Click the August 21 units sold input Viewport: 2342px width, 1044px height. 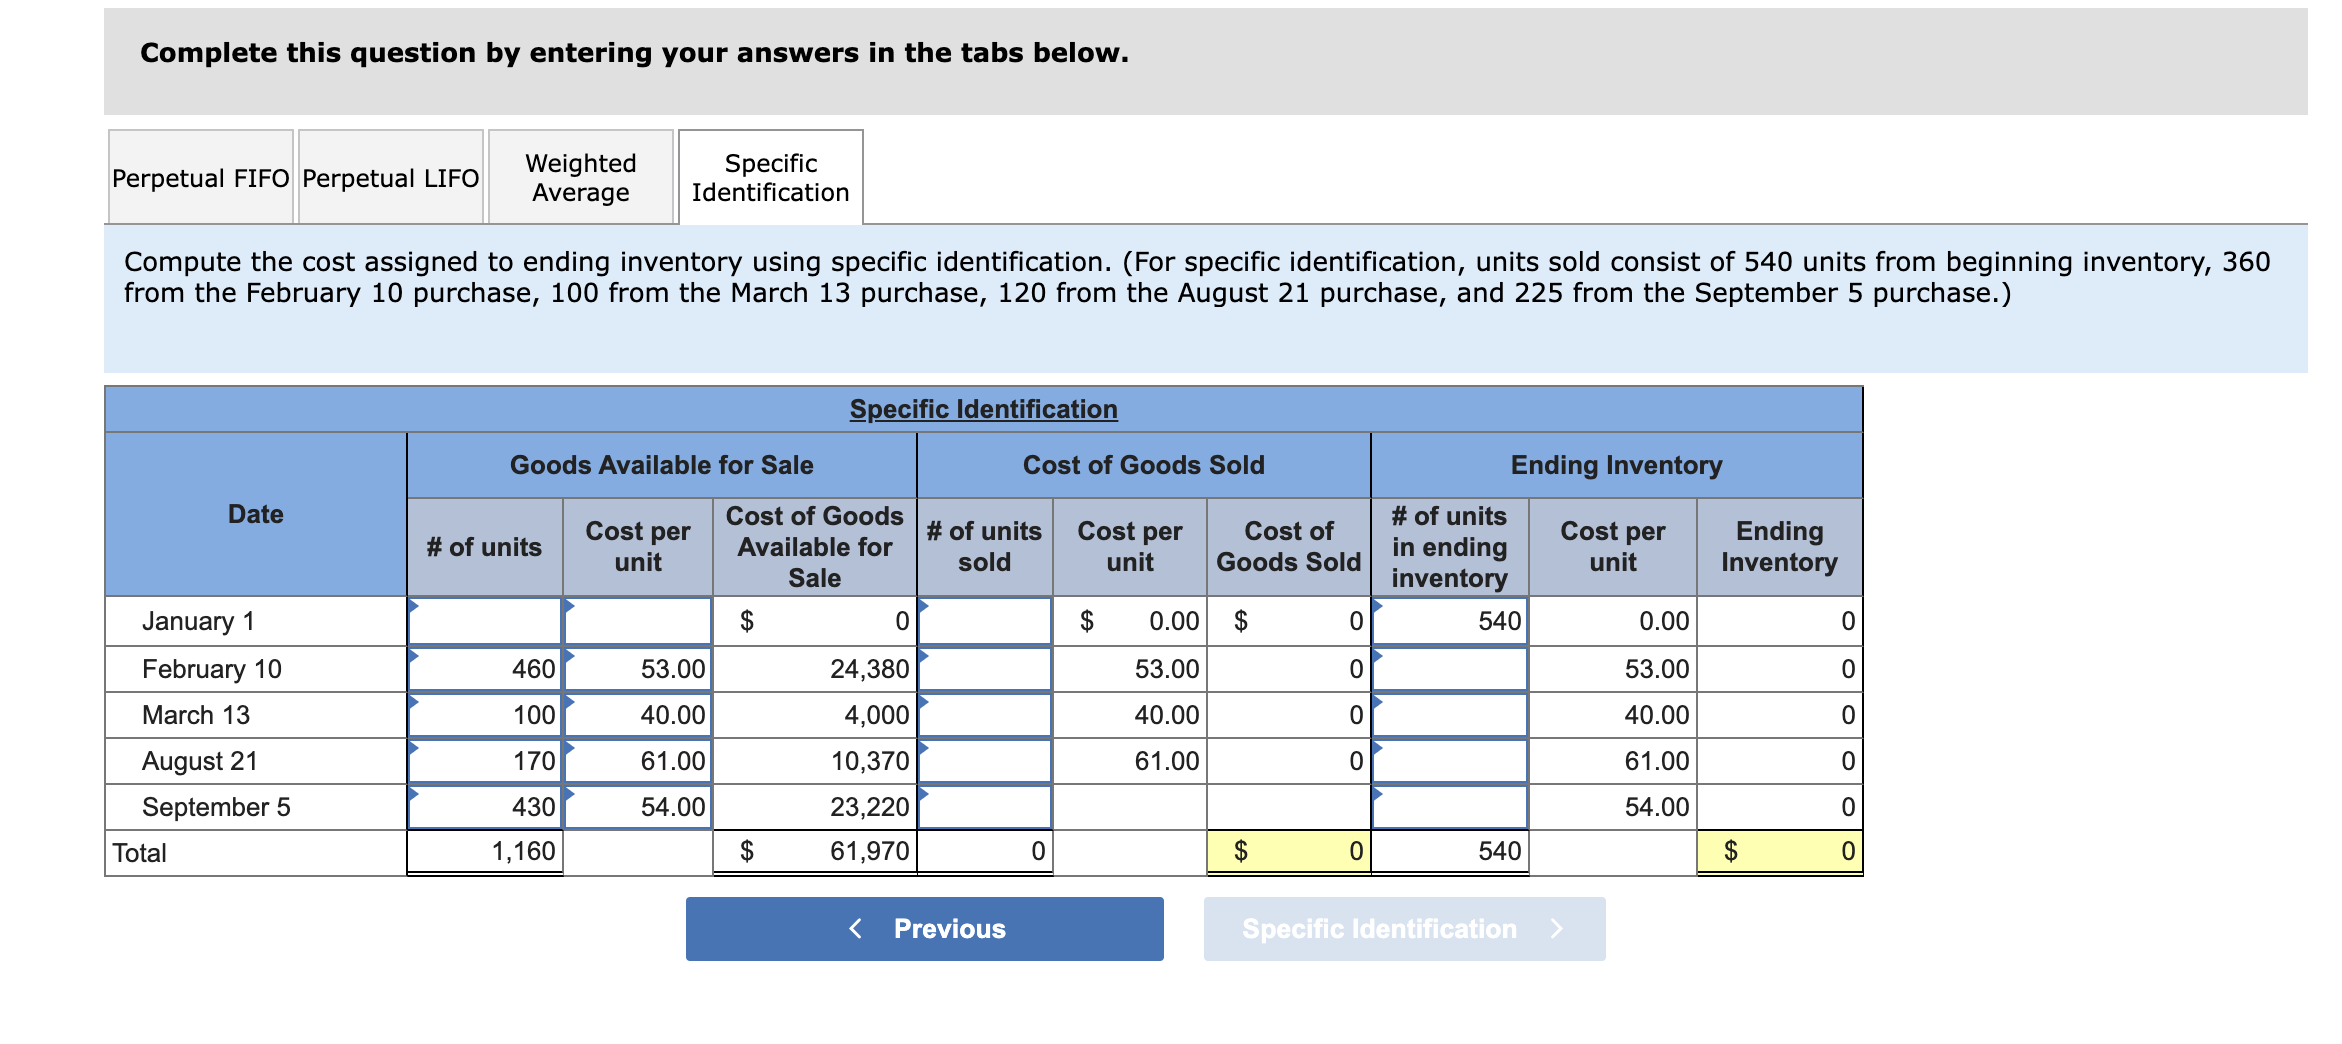[x=984, y=759]
